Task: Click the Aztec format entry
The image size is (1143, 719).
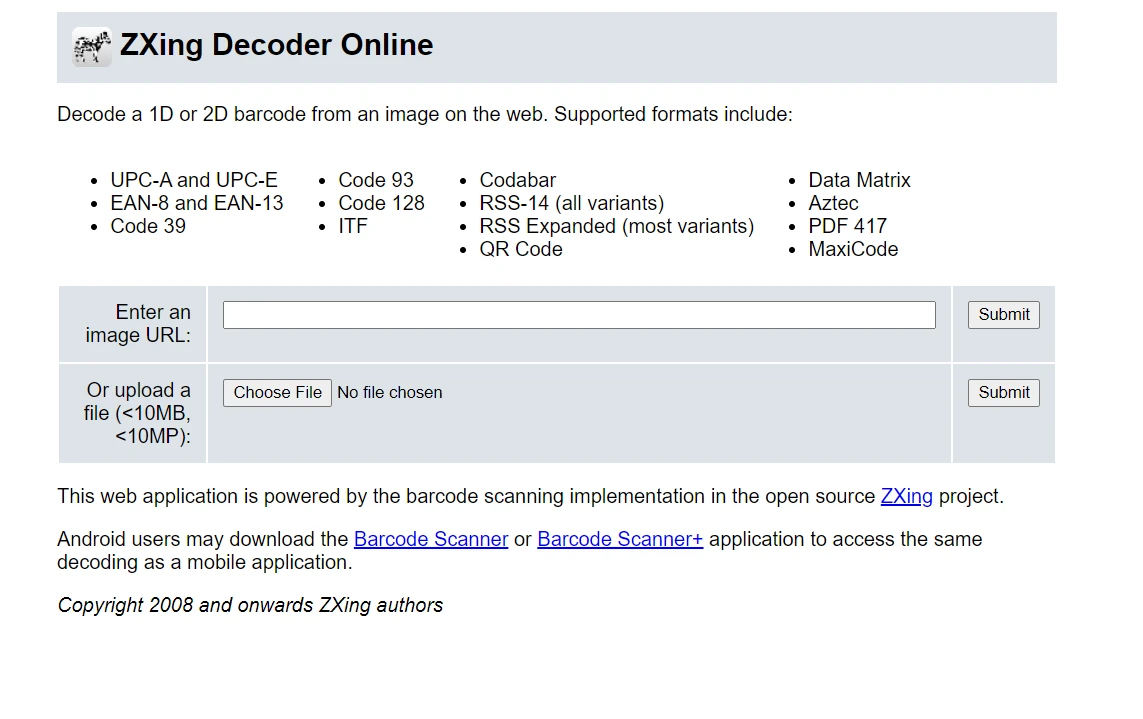Action: [x=833, y=203]
